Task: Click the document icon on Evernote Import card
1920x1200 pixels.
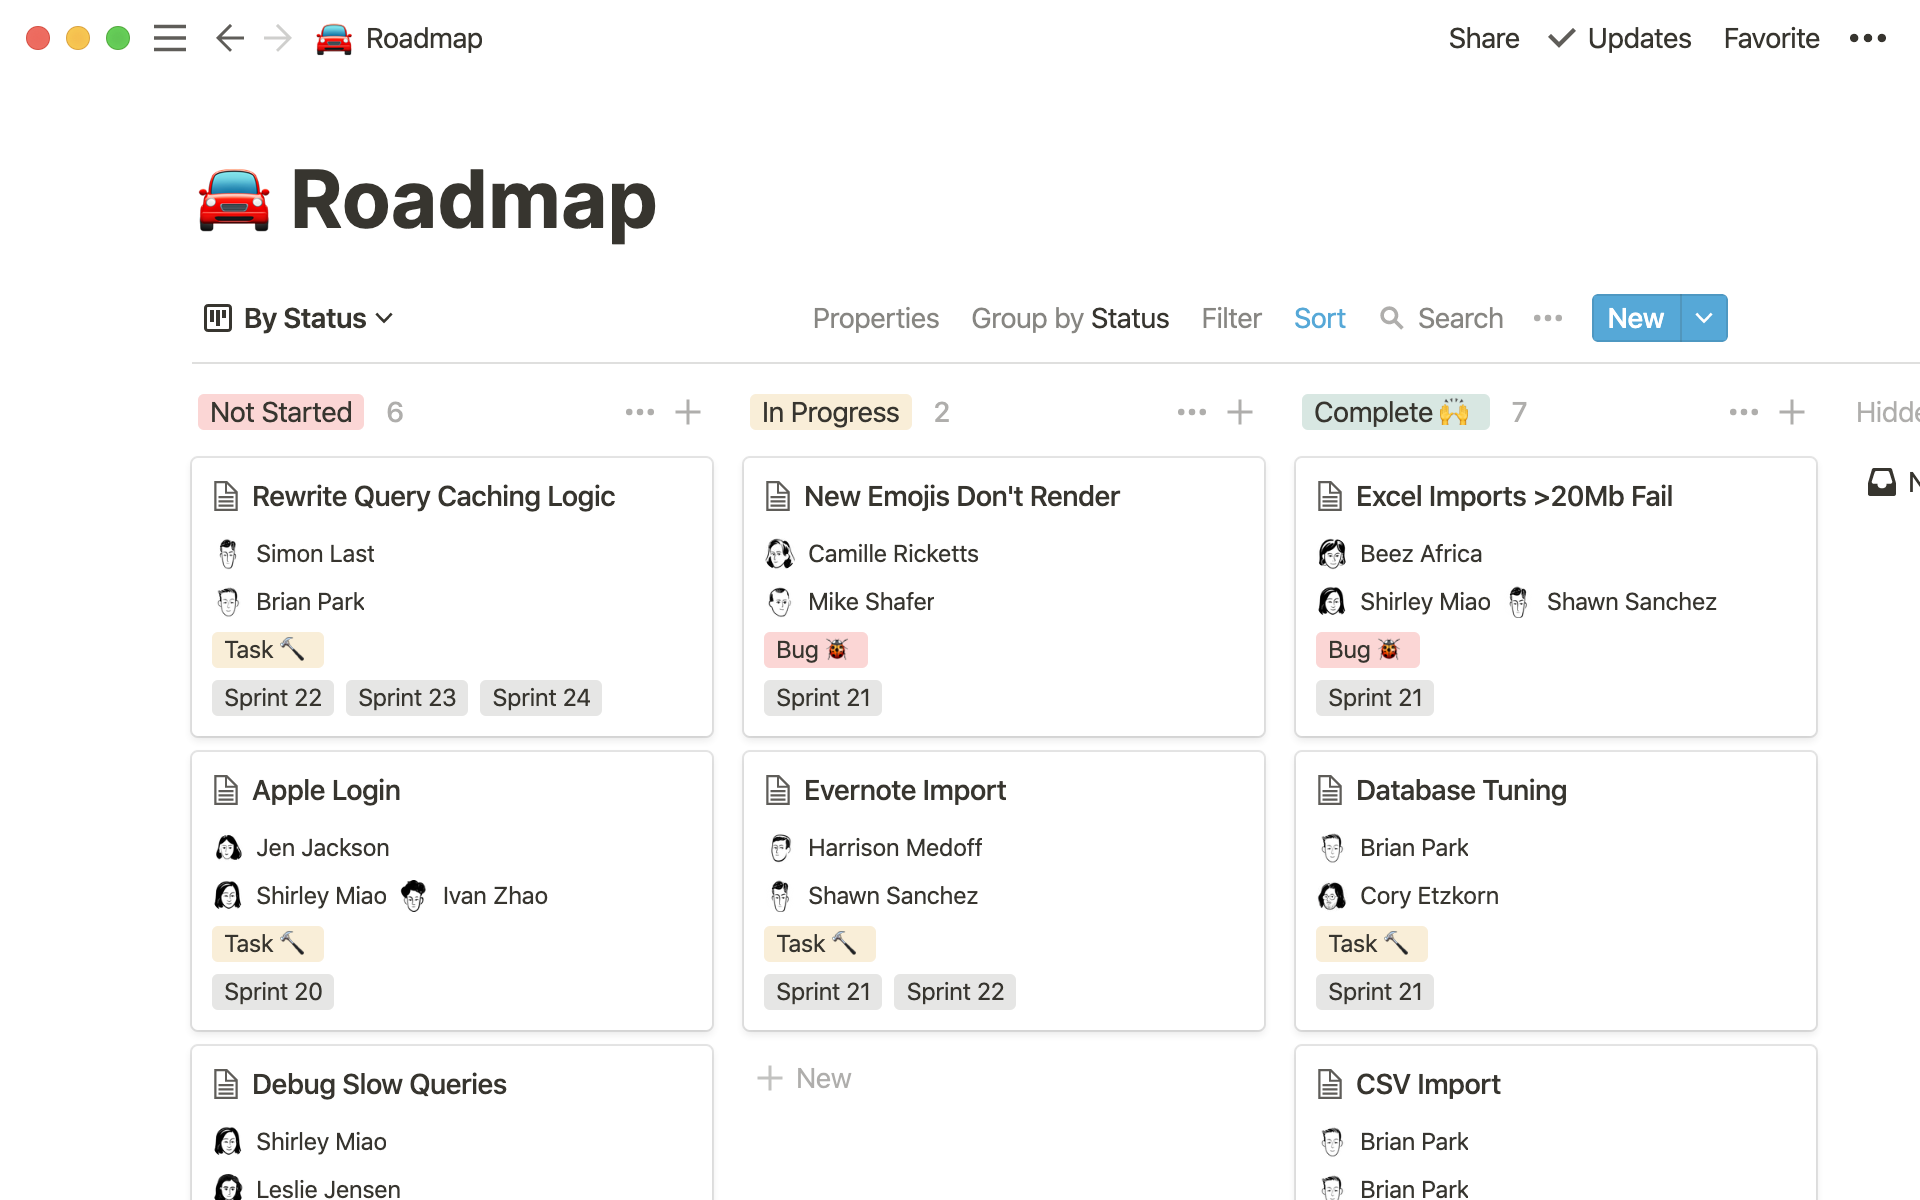Action: [x=778, y=789]
